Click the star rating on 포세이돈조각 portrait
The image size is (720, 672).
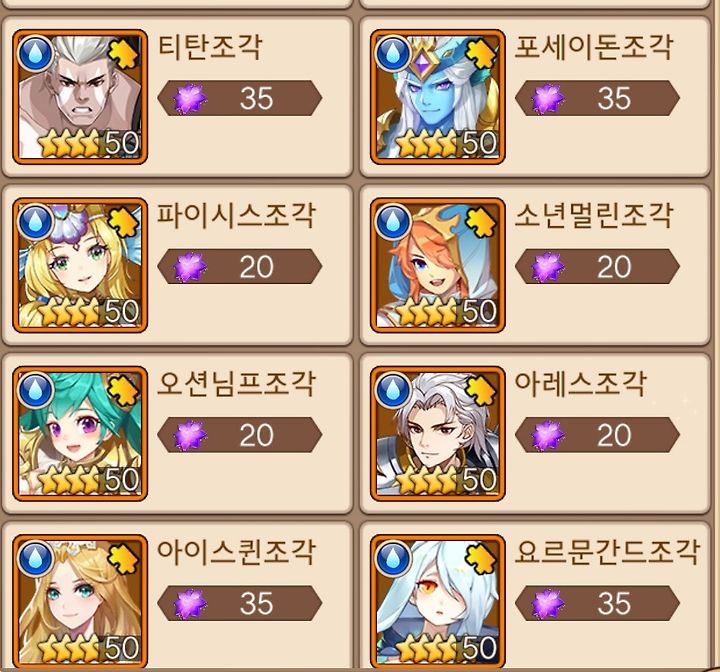tap(427, 143)
